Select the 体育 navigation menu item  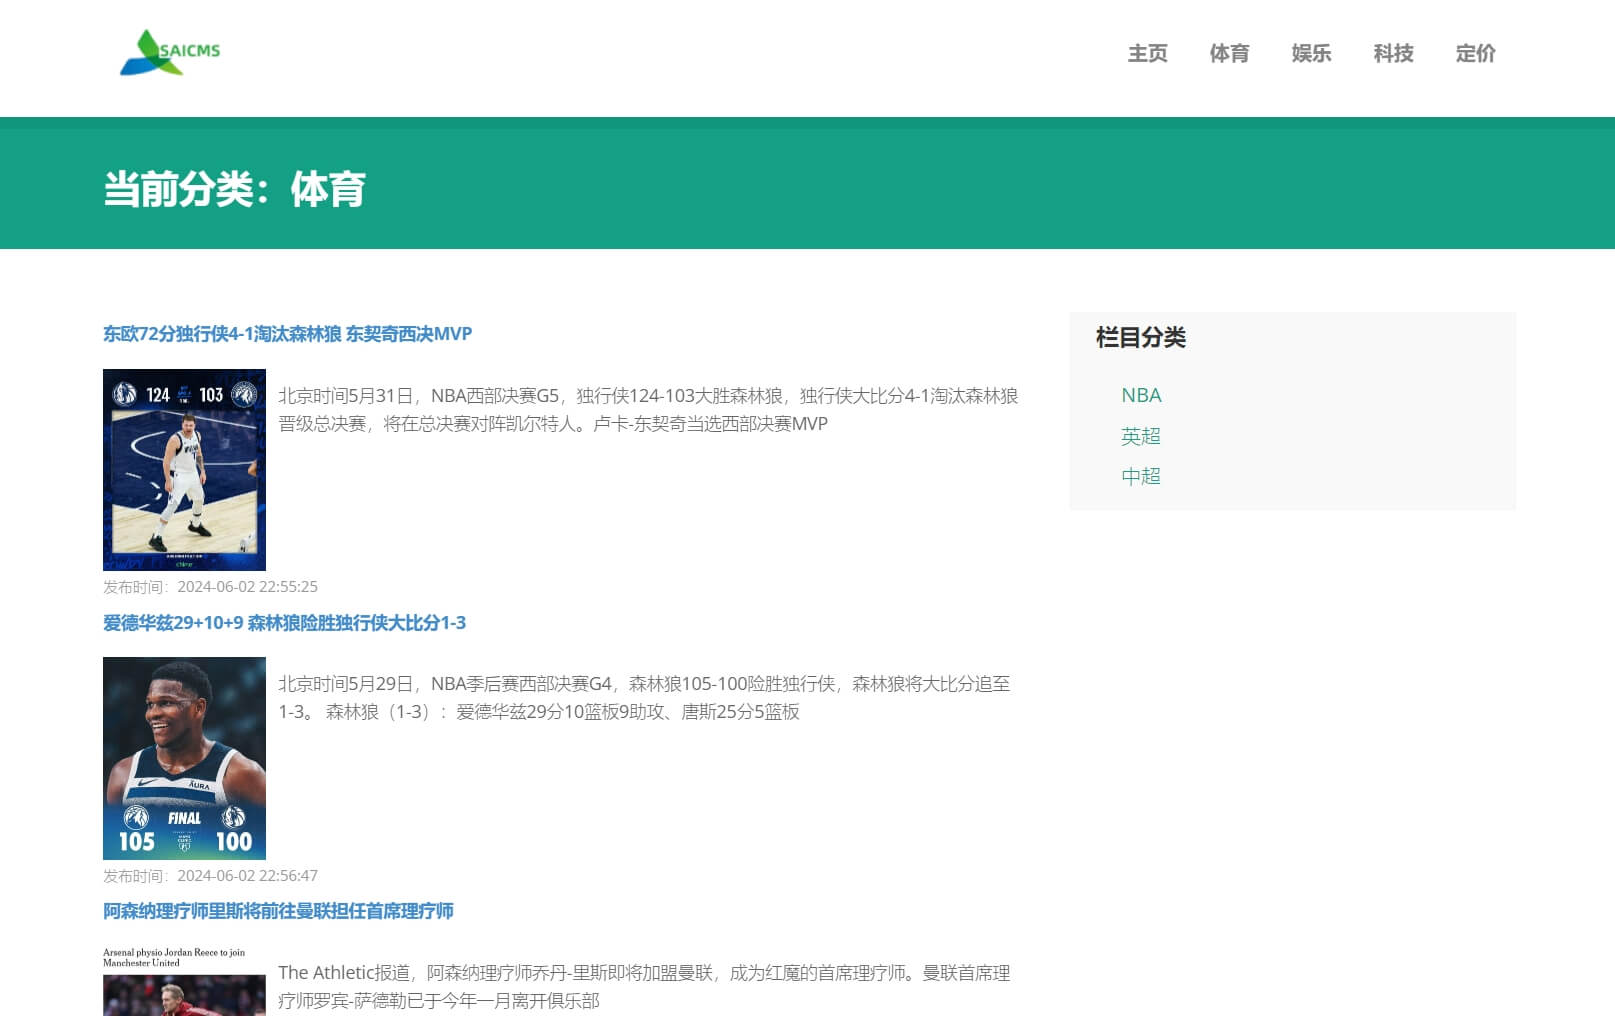(1229, 55)
